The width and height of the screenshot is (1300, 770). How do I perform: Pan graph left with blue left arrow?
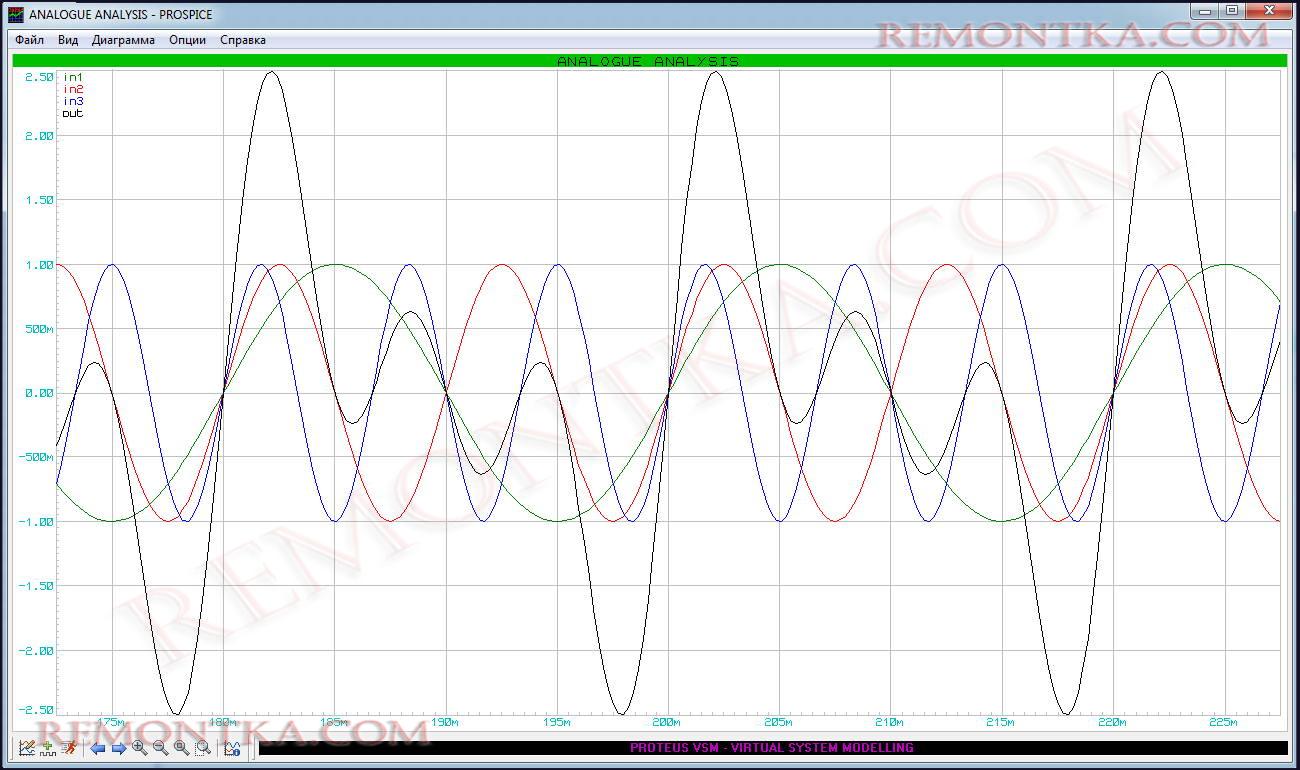[x=98, y=747]
